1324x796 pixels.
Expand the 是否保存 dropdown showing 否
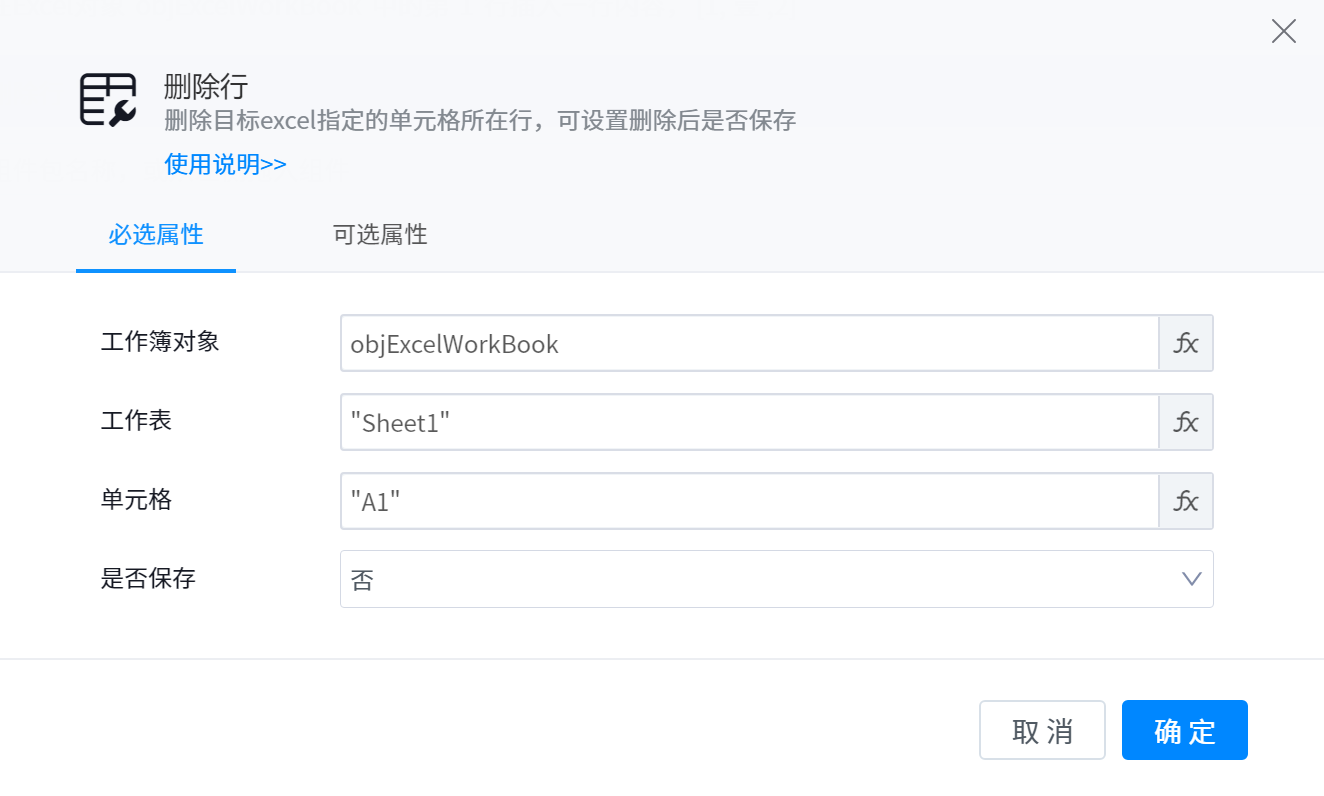(x=775, y=579)
